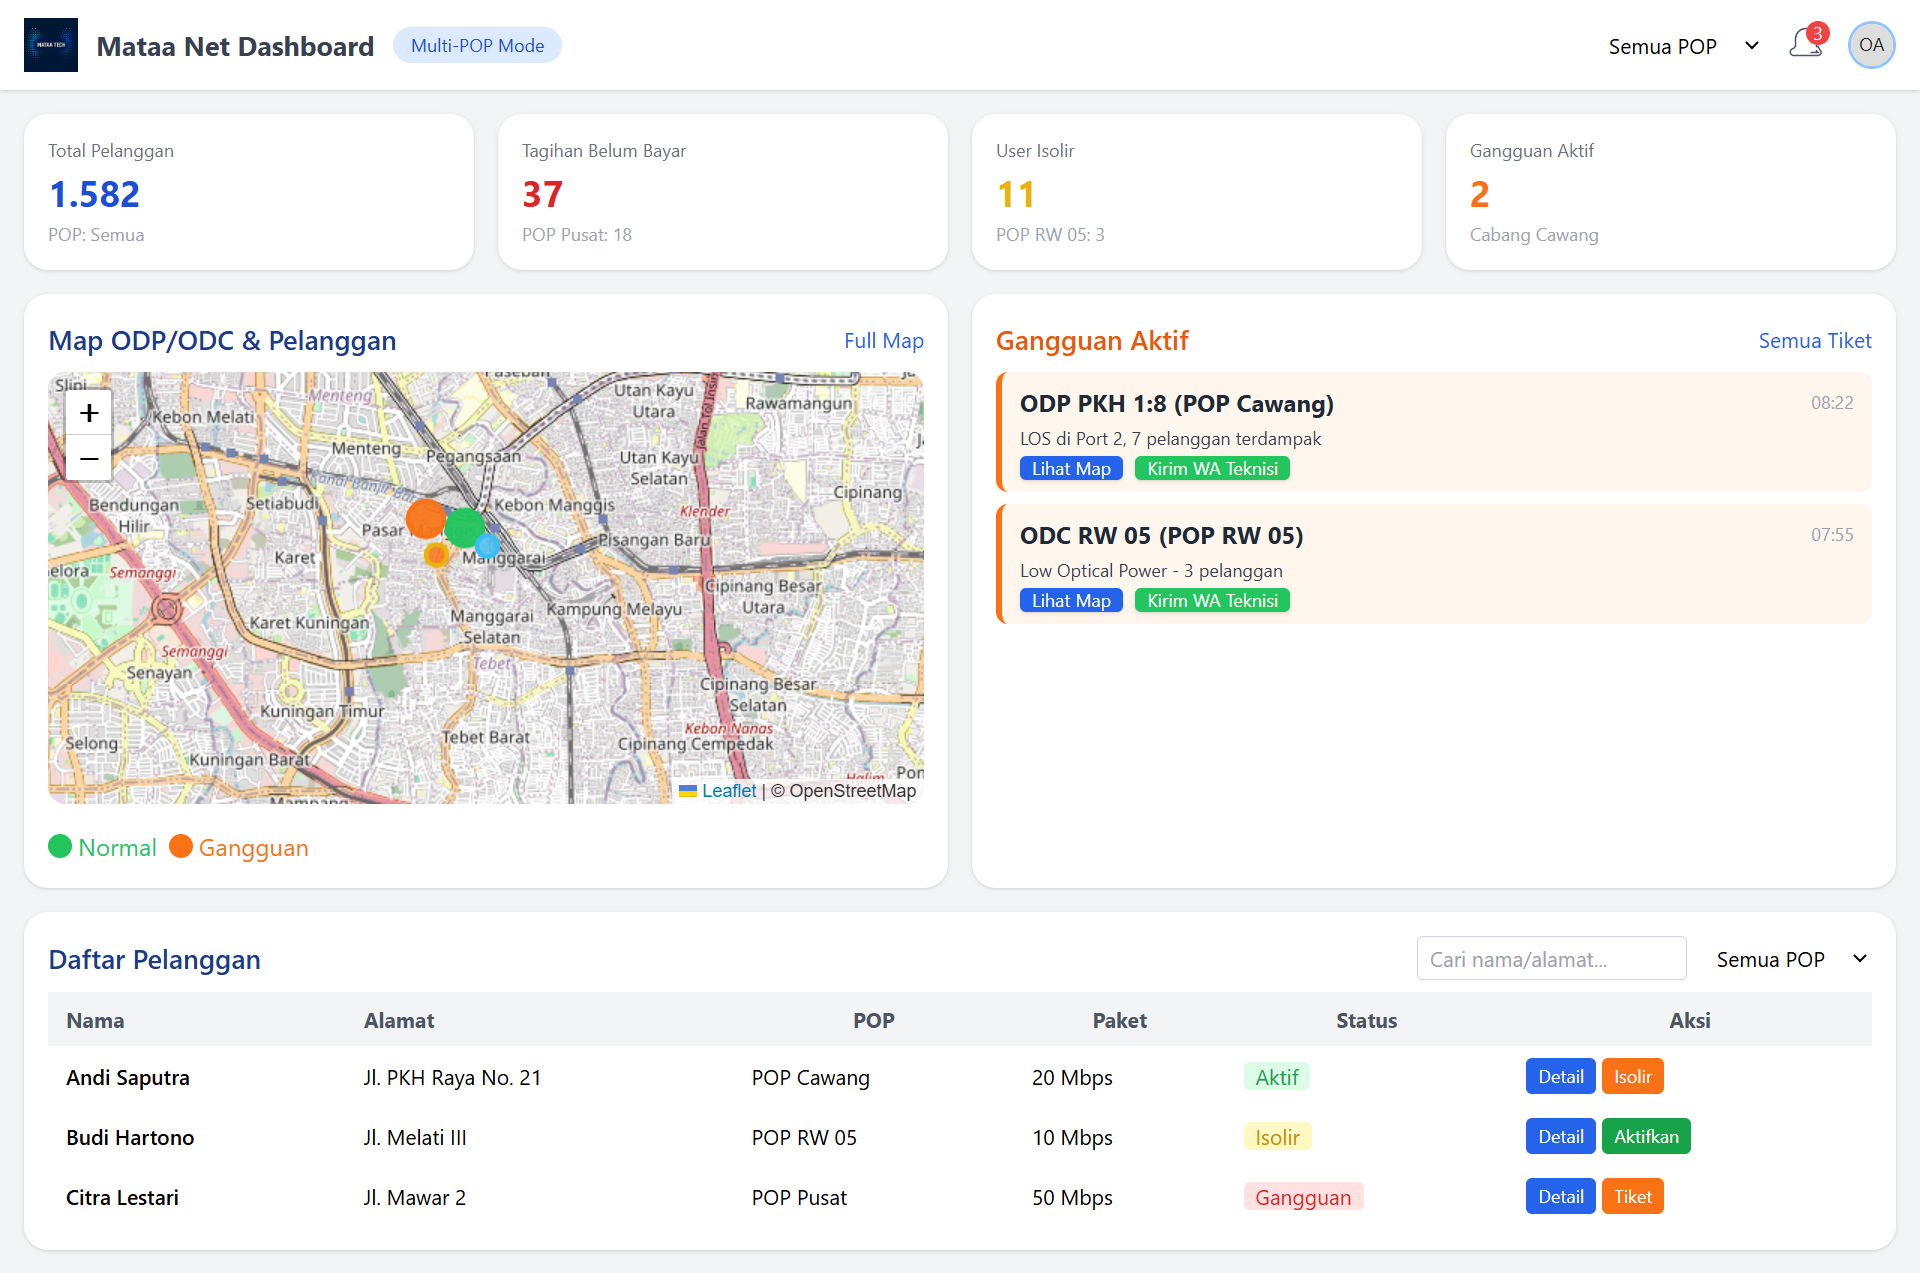Image resolution: width=1920 pixels, height=1273 pixels.
Task: Toggle the Gangguan legend indicator
Action: pyautogui.click(x=181, y=846)
